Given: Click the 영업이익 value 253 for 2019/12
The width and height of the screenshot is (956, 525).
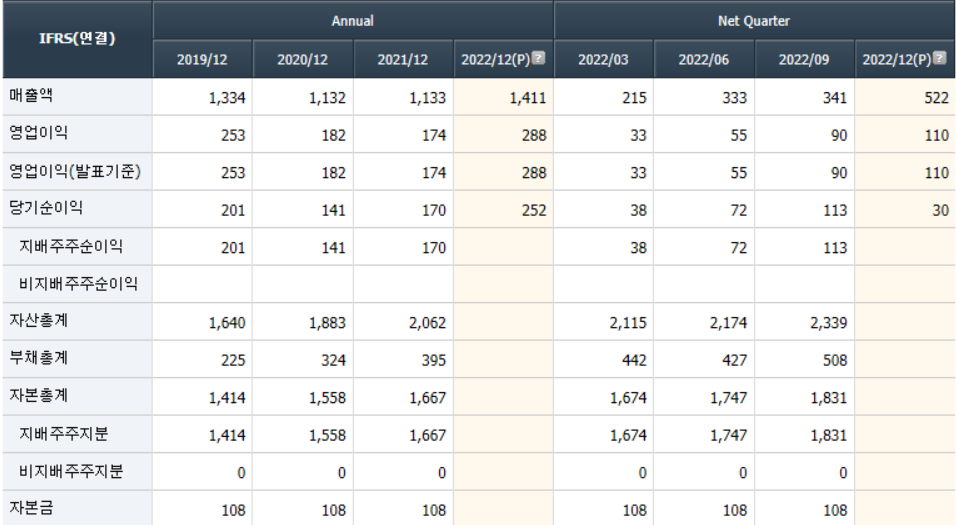Looking at the screenshot, I should tap(233, 135).
